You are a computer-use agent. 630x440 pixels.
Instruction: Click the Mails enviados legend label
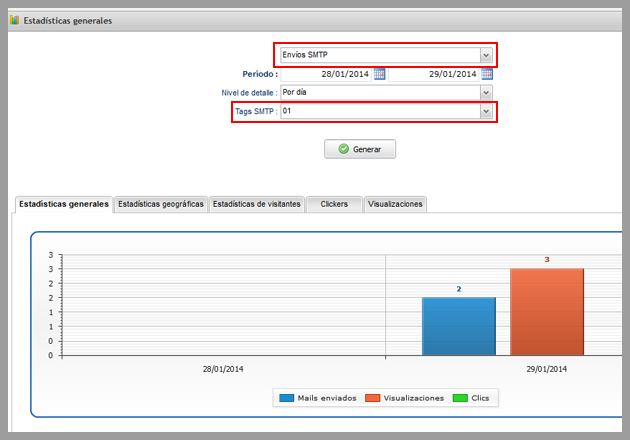pos(327,398)
